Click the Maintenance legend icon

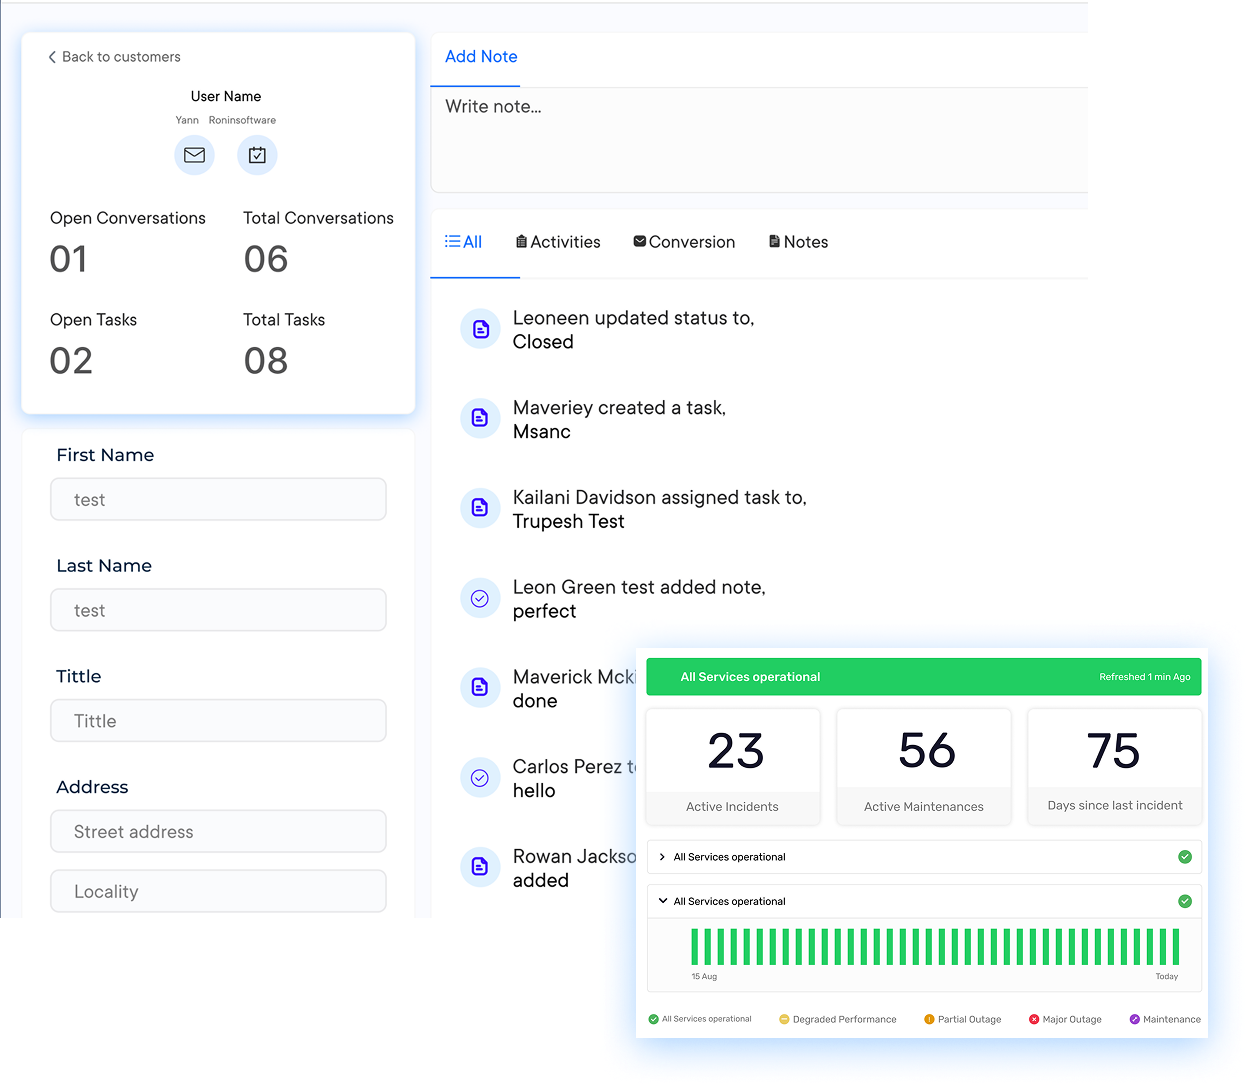[1135, 1019]
